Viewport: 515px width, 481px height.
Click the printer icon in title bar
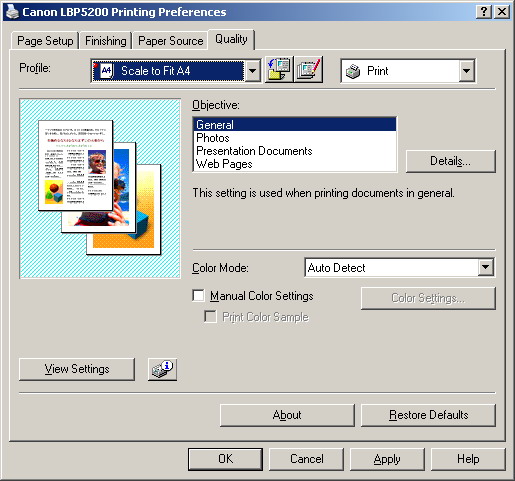[x=12, y=12]
